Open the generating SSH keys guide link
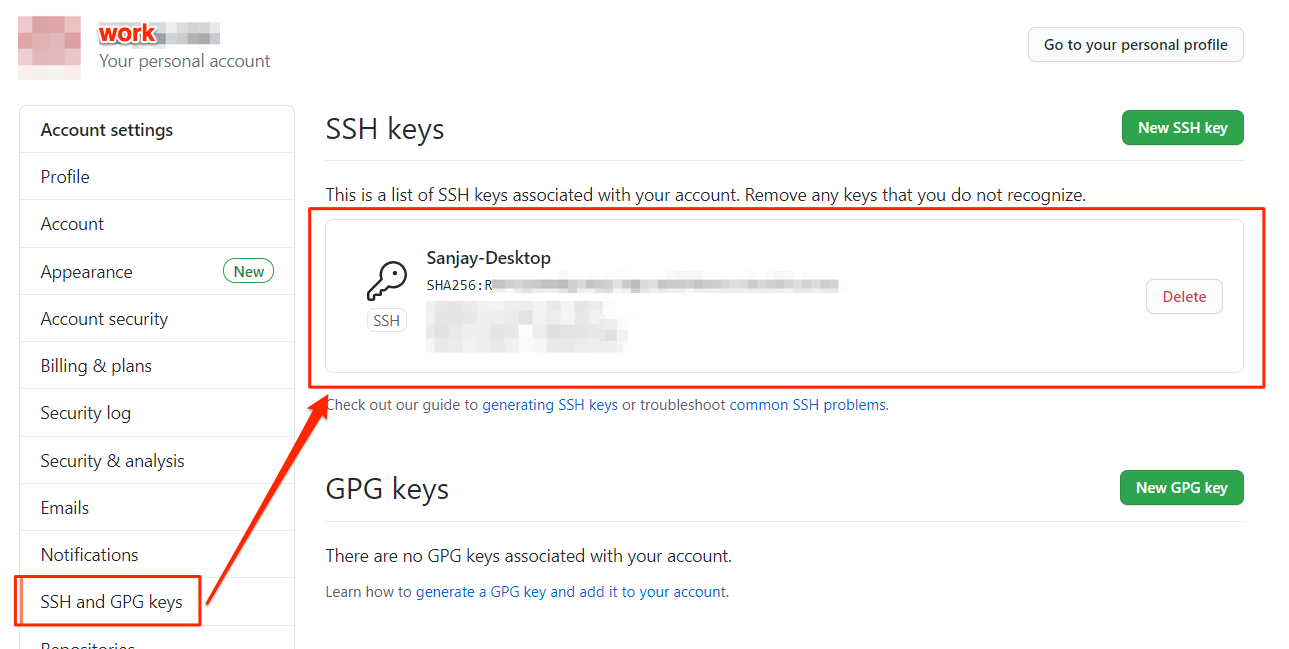Image resolution: width=1289 pixels, height=649 pixels. pyautogui.click(x=550, y=405)
